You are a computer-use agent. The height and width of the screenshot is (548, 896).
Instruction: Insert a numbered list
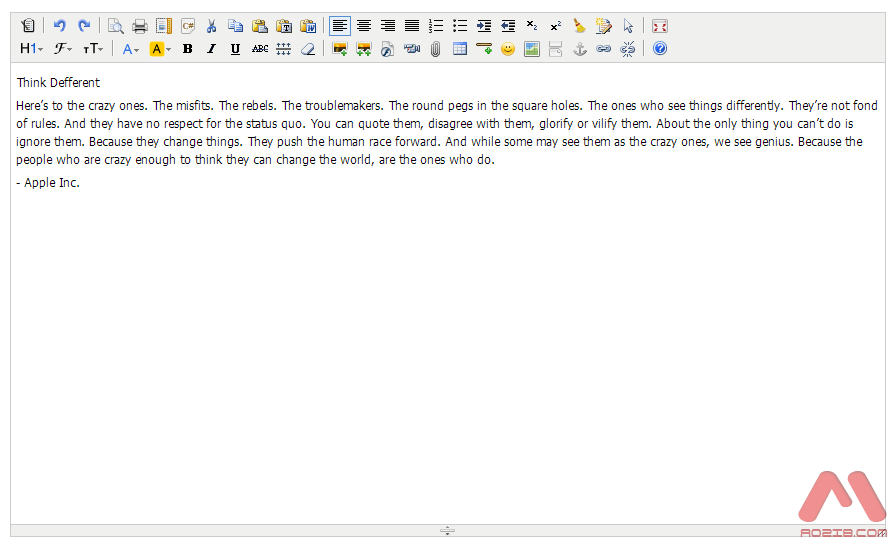436,26
